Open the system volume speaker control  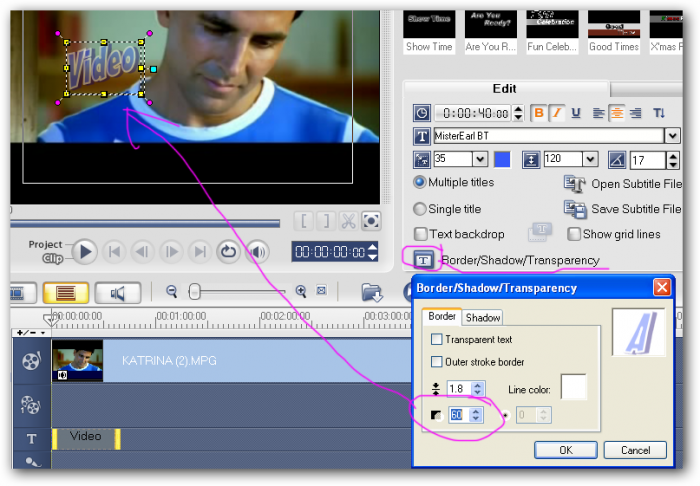pos(258,252)
